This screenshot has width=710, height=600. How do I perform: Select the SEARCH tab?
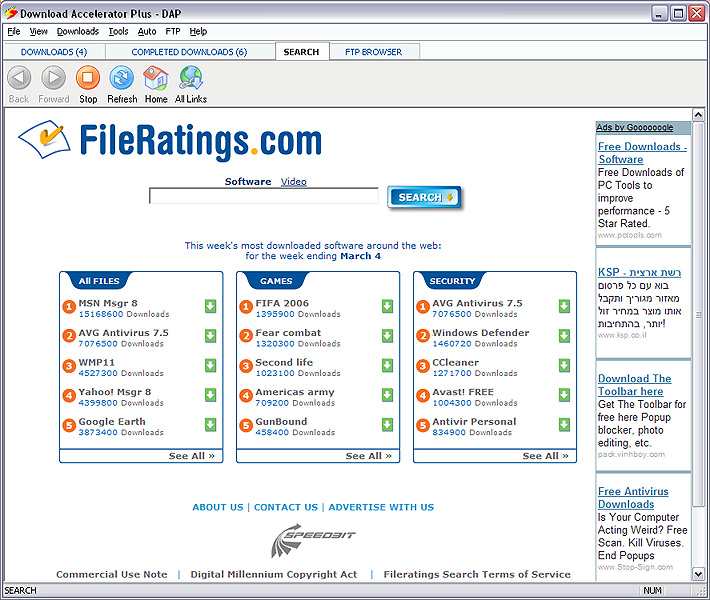pyautogui.click(x=302, y=52)
